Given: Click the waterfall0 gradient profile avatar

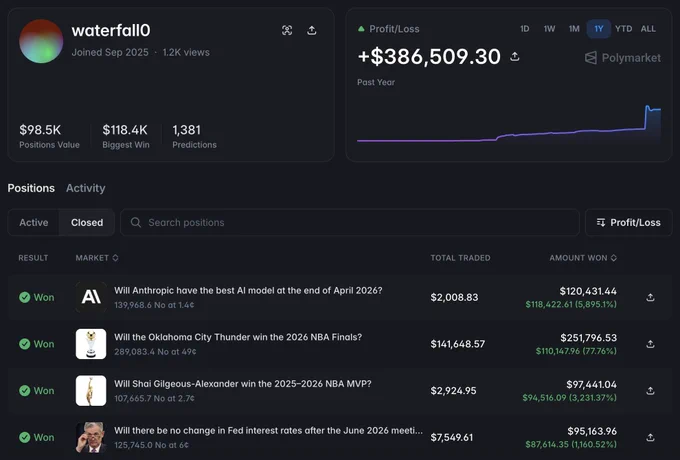Looking at the screenshot, I should tap(41, 41).
